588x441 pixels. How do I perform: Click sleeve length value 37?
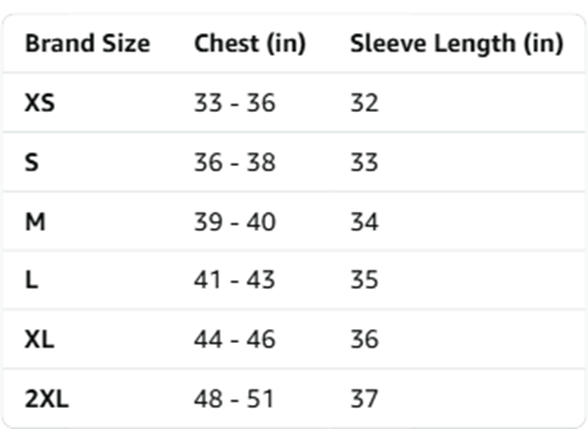coord(364,398)
